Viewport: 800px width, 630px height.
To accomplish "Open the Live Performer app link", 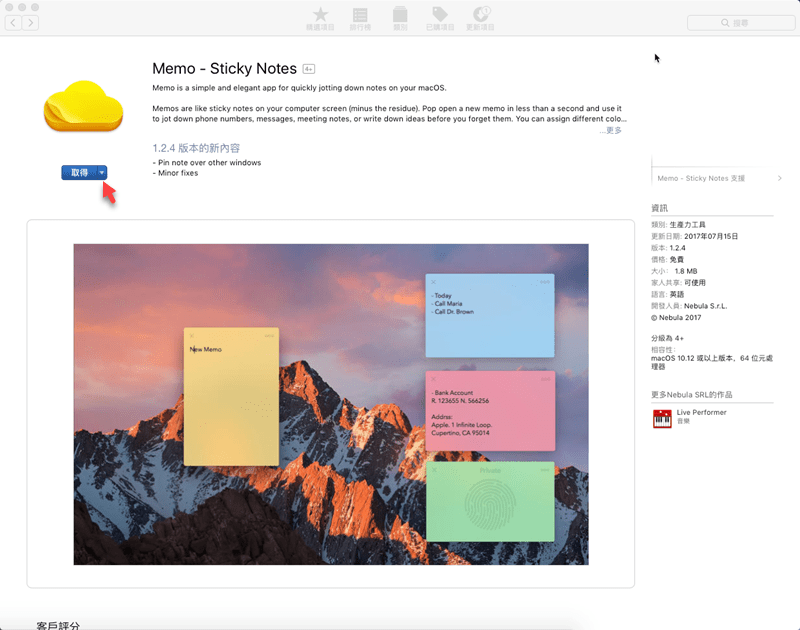I will click(x=701, y=412).
